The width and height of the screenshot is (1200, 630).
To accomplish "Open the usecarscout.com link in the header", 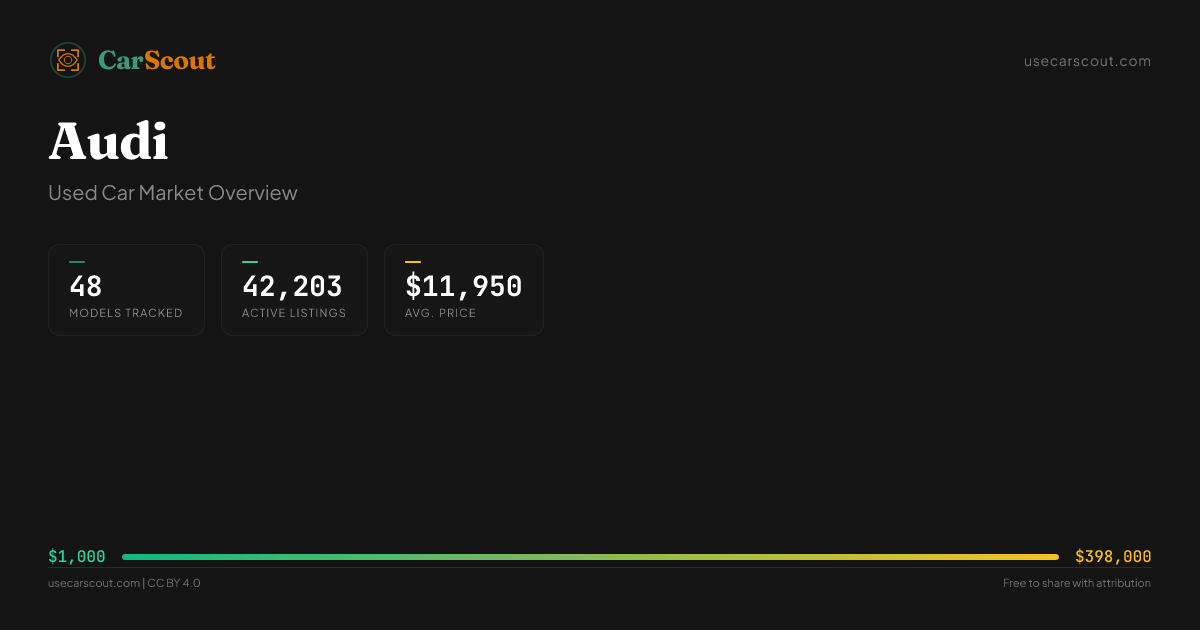I will [x=1087, y=61].
